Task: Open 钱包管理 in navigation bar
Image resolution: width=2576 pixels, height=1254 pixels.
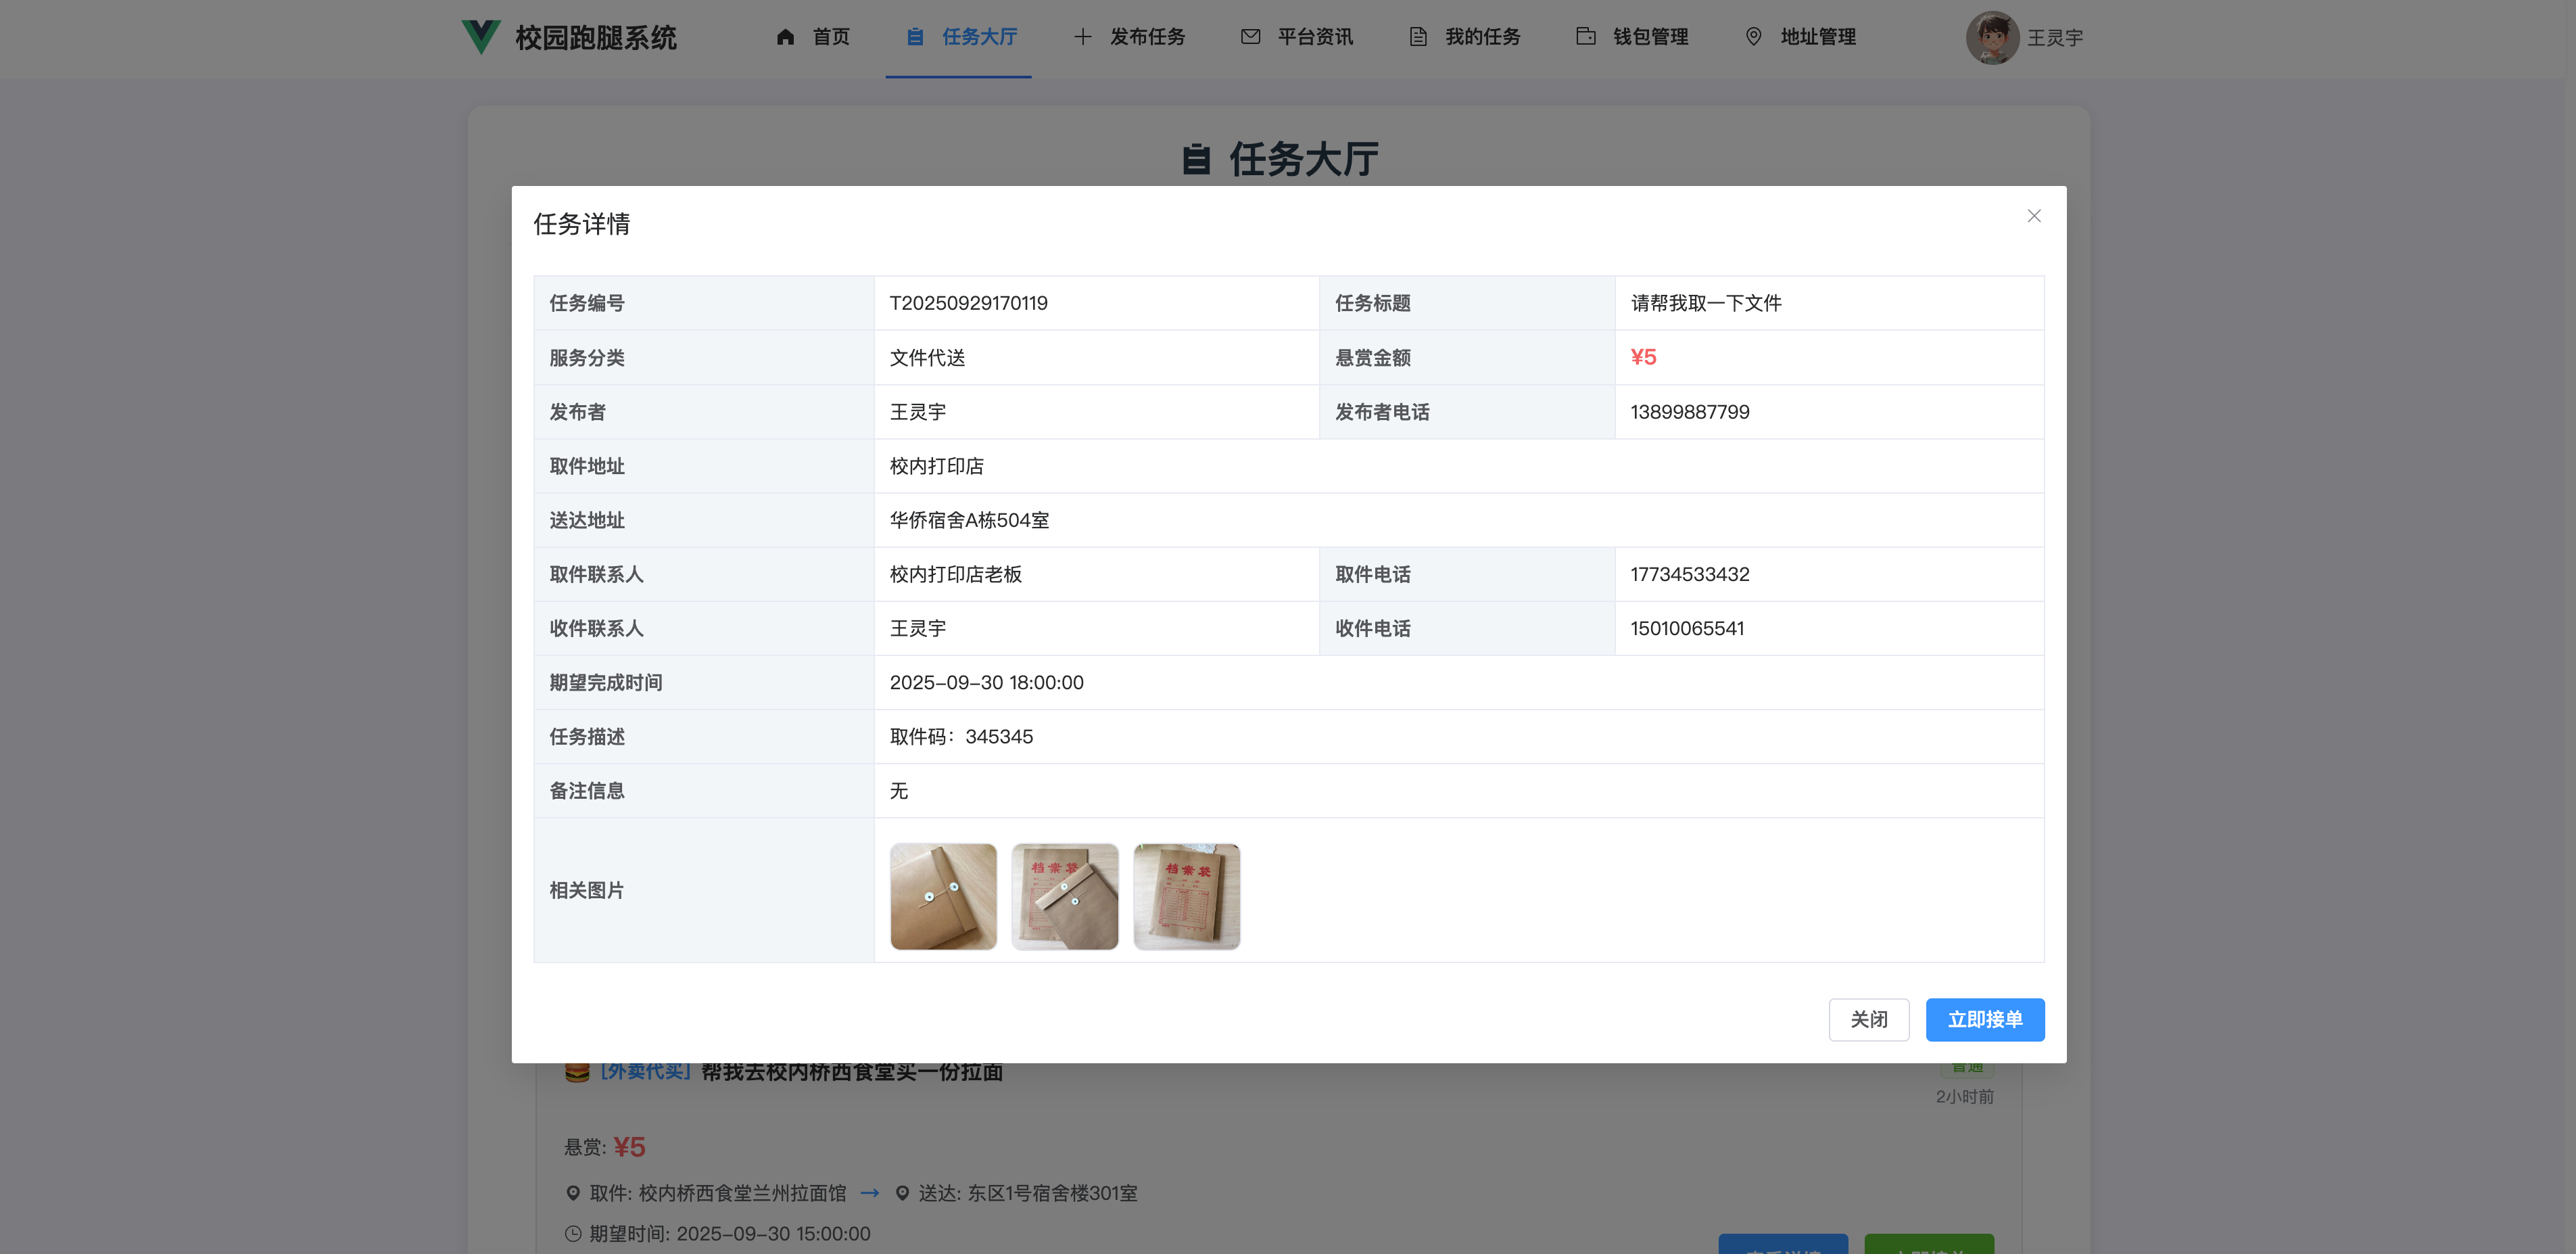Action: tap(1650, 37)
